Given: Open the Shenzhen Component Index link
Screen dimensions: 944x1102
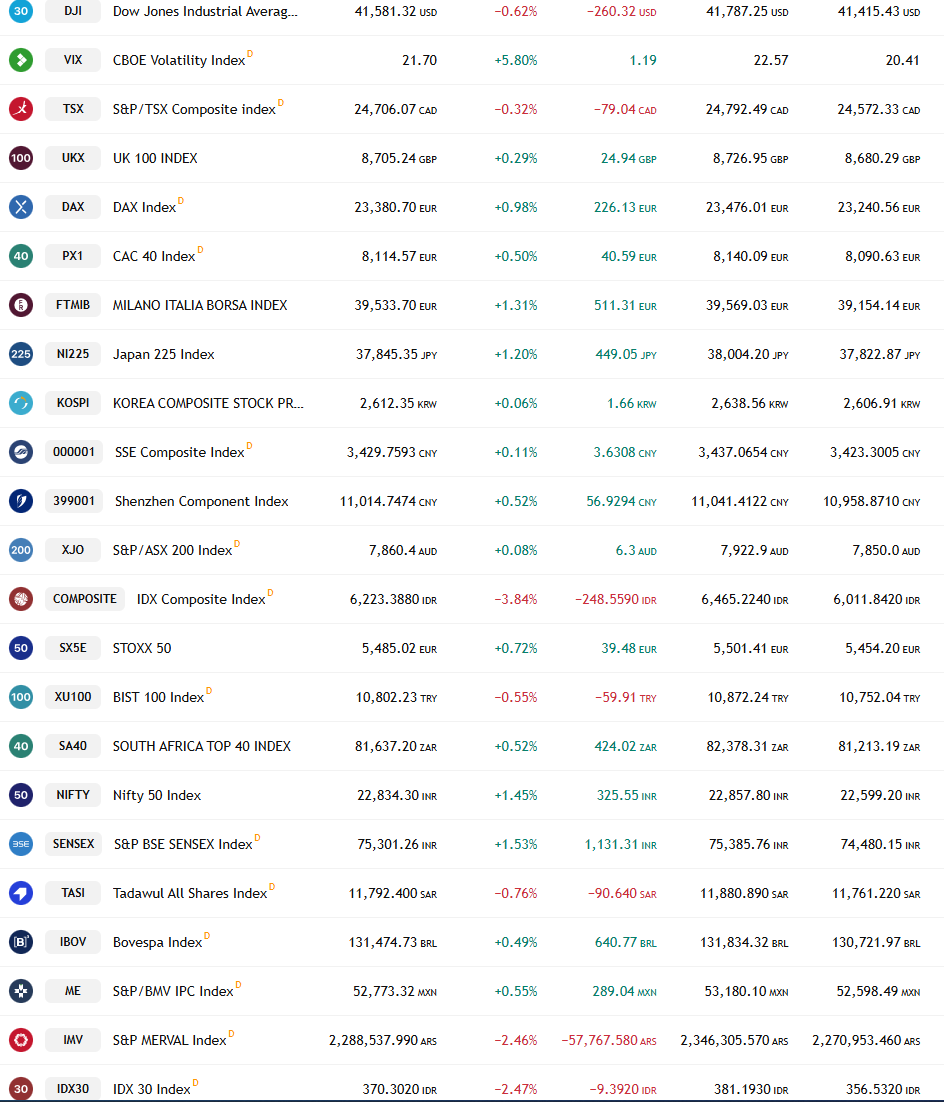Looking at the screenshot, I should (202, 501).
